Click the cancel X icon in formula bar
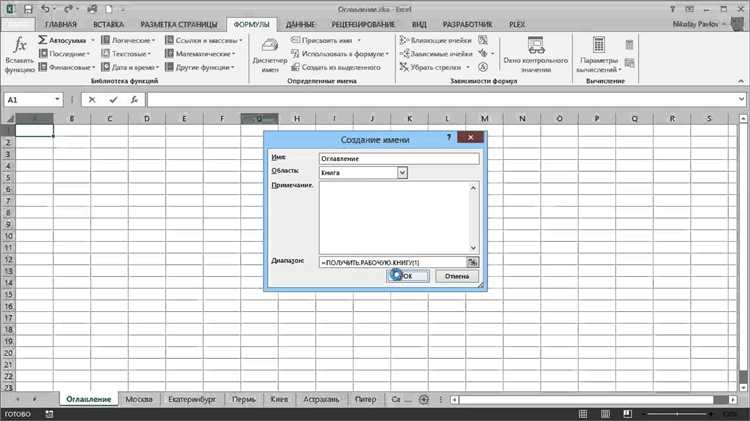Viewport: 750px width, 421px height. click(x=92, y=100)
